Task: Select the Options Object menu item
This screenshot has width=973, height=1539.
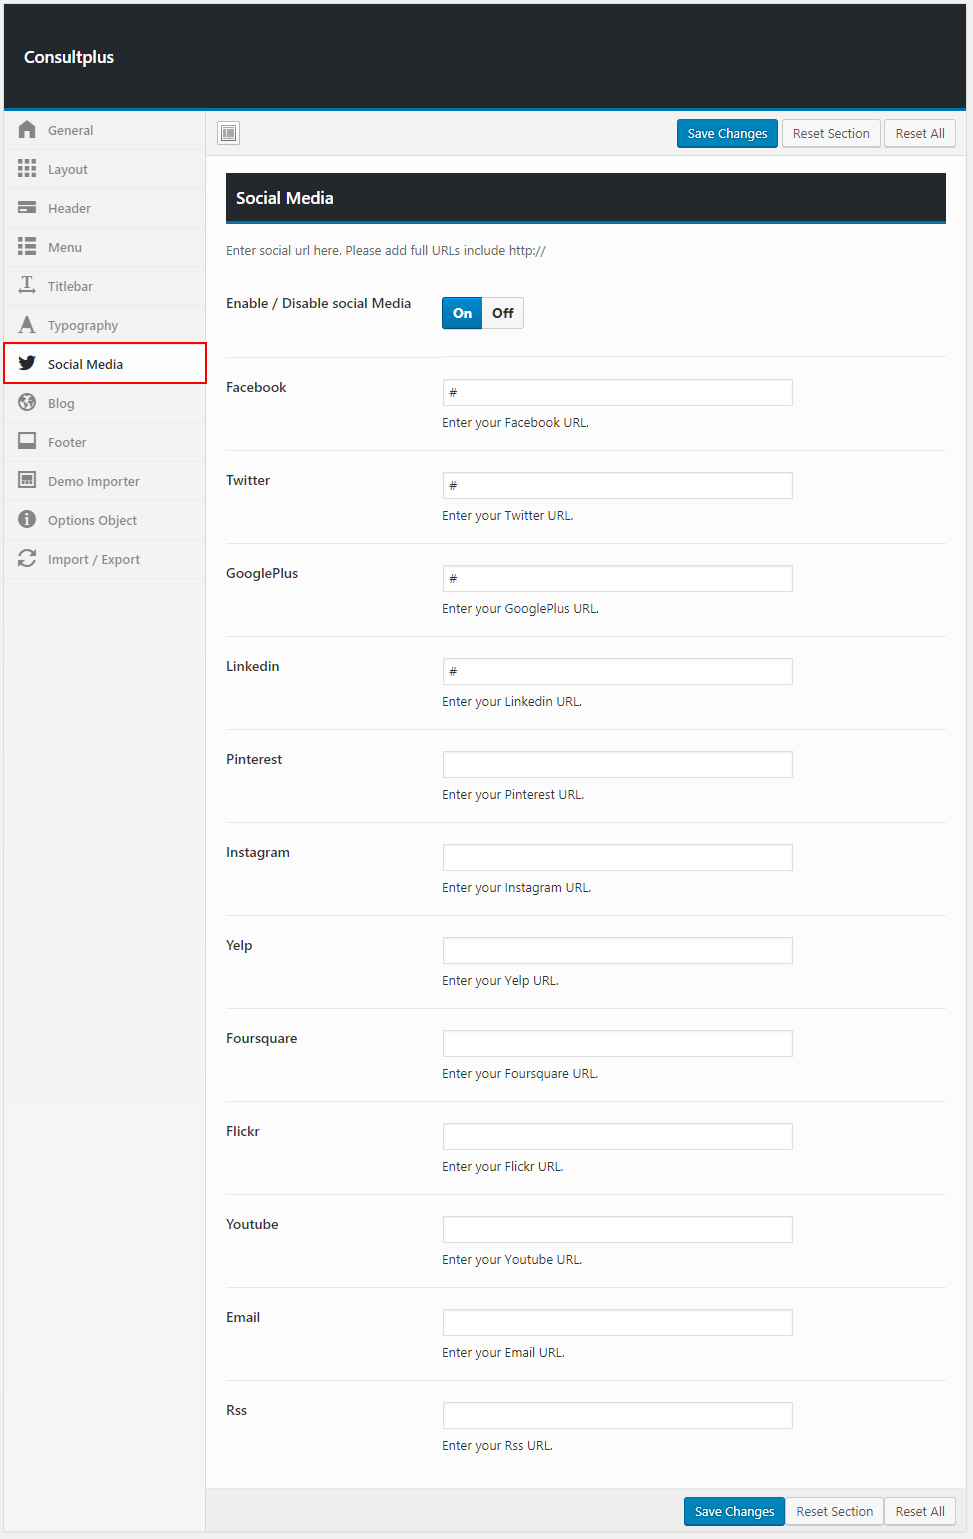Action: pyautogui.click(x=92, y=520)
